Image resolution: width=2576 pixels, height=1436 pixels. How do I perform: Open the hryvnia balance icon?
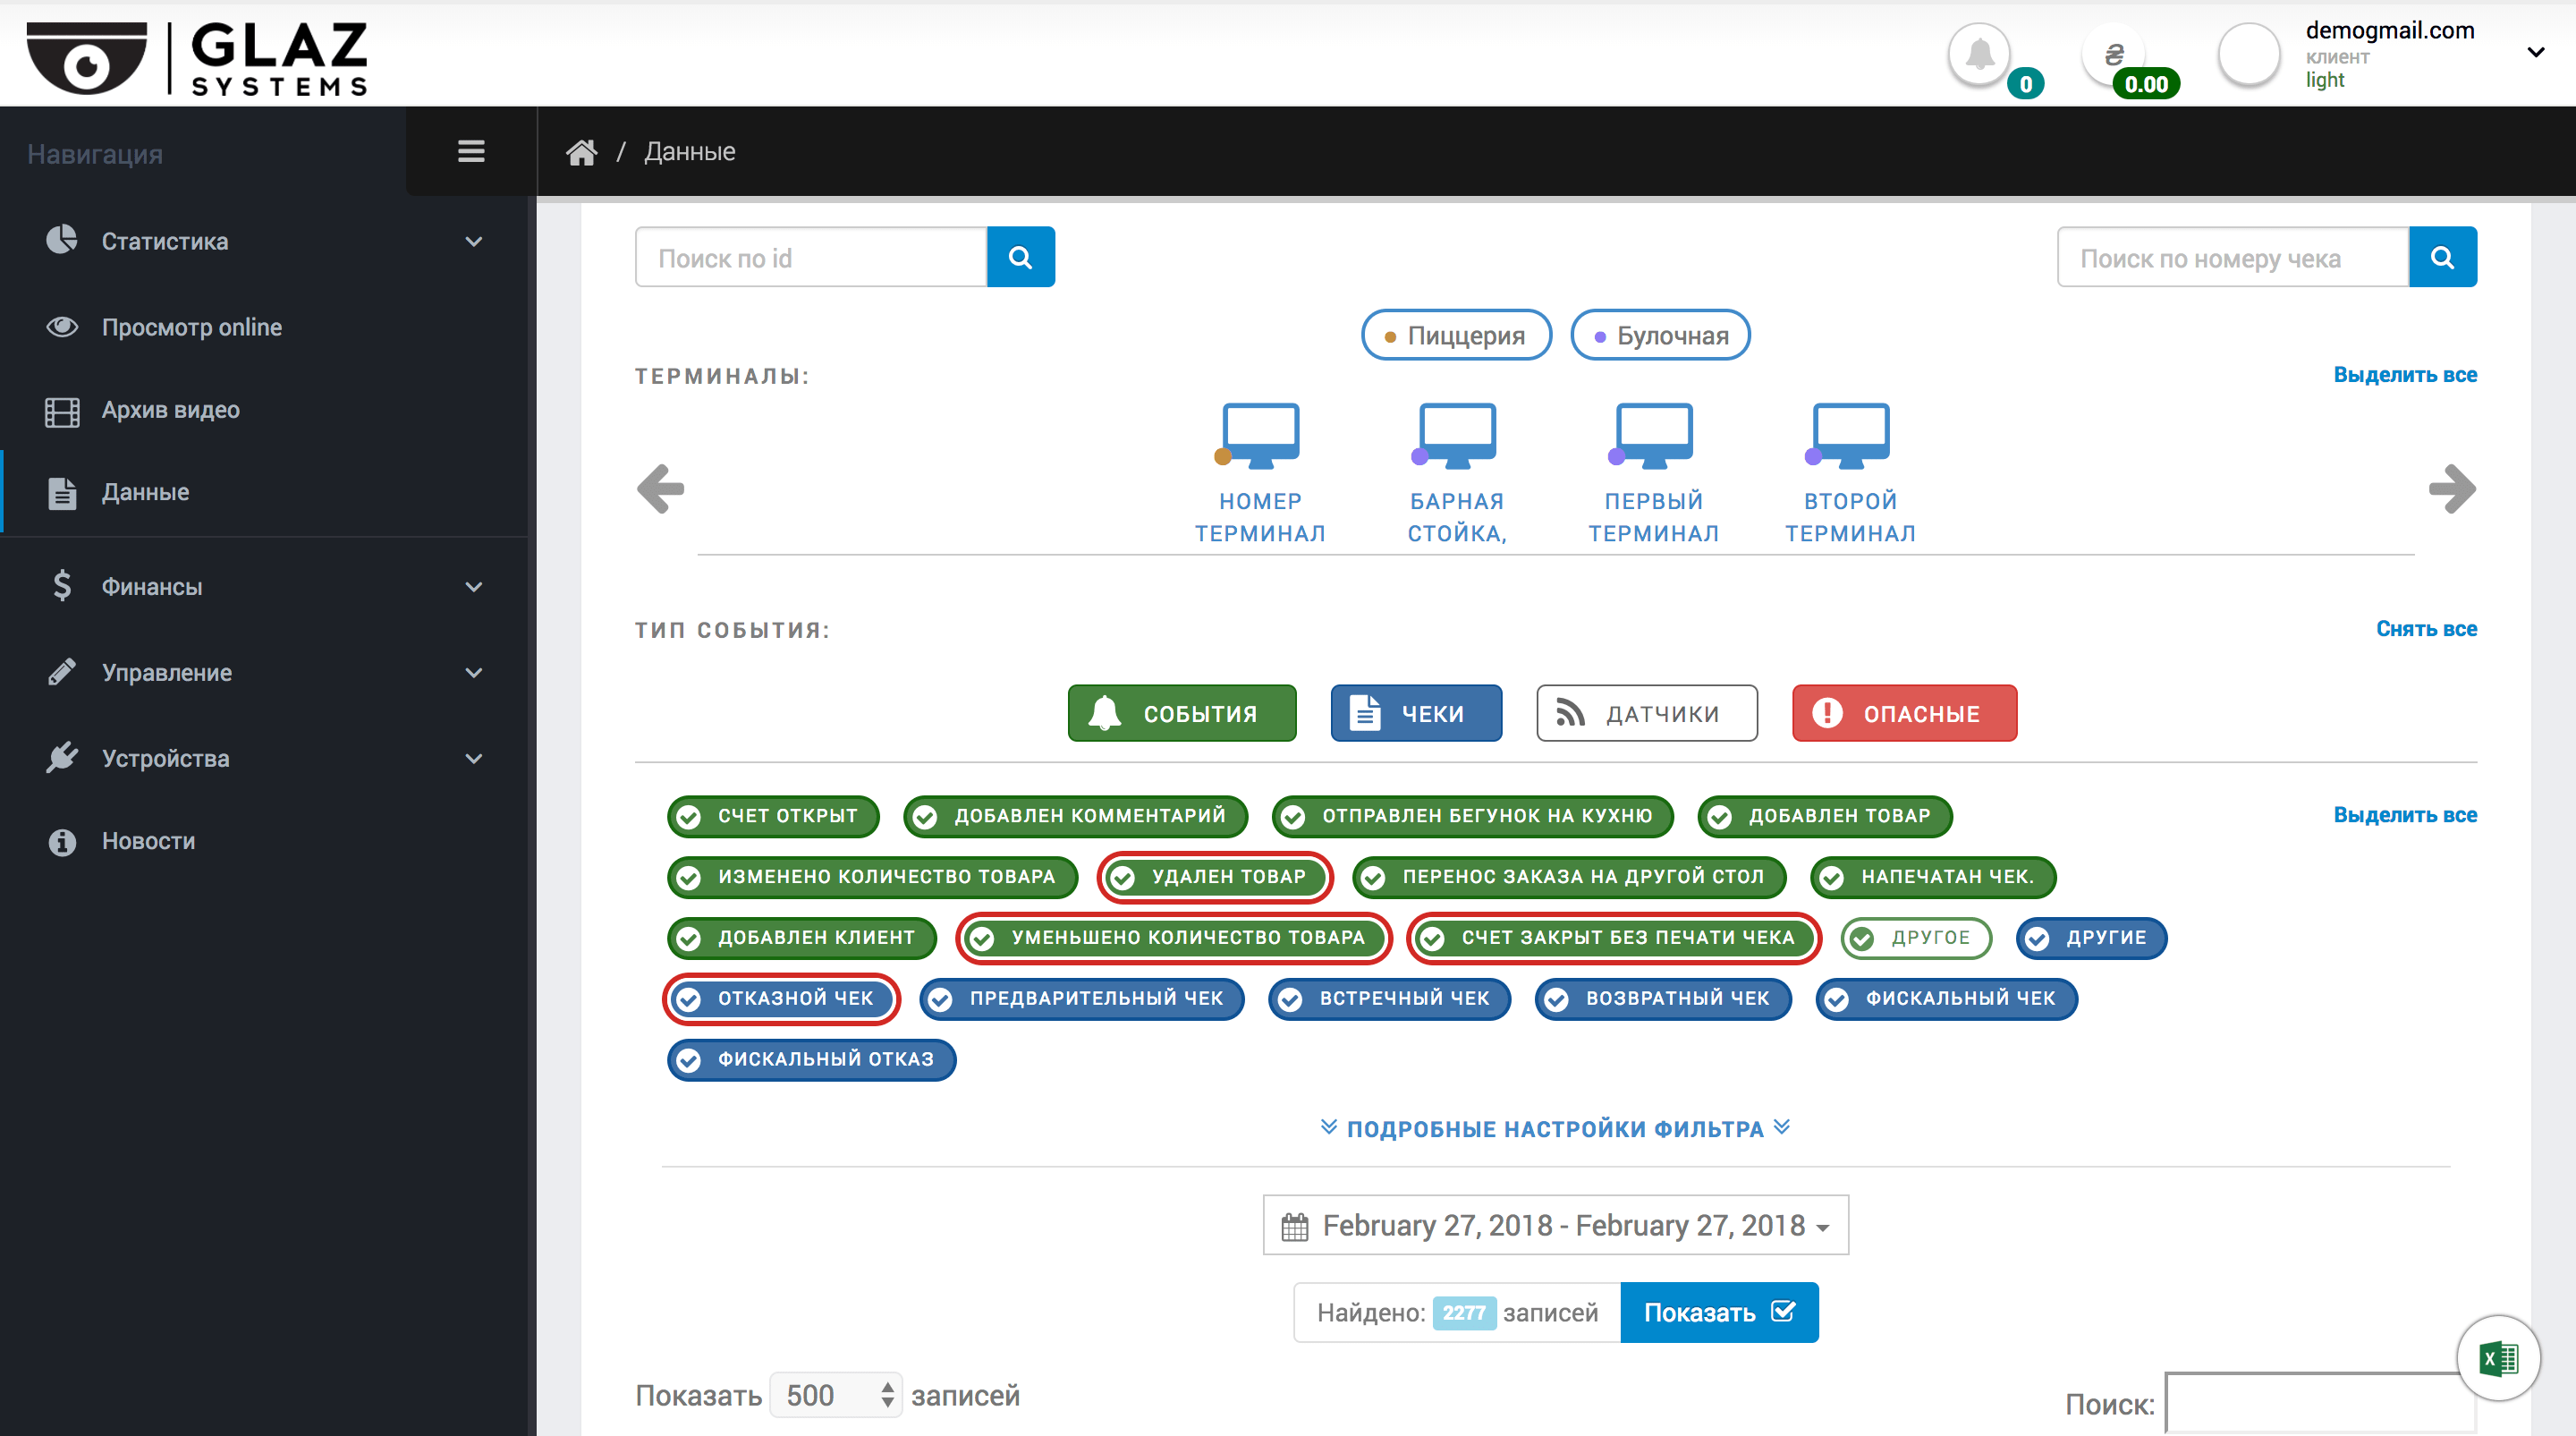[2114, 54]
